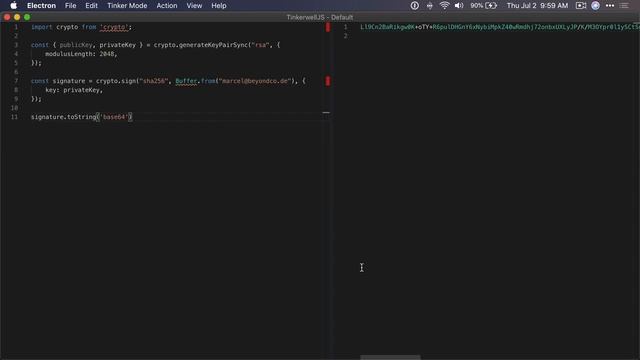
Task: Open the Siri menu bar icon
Action: click(x=596, y=6)
